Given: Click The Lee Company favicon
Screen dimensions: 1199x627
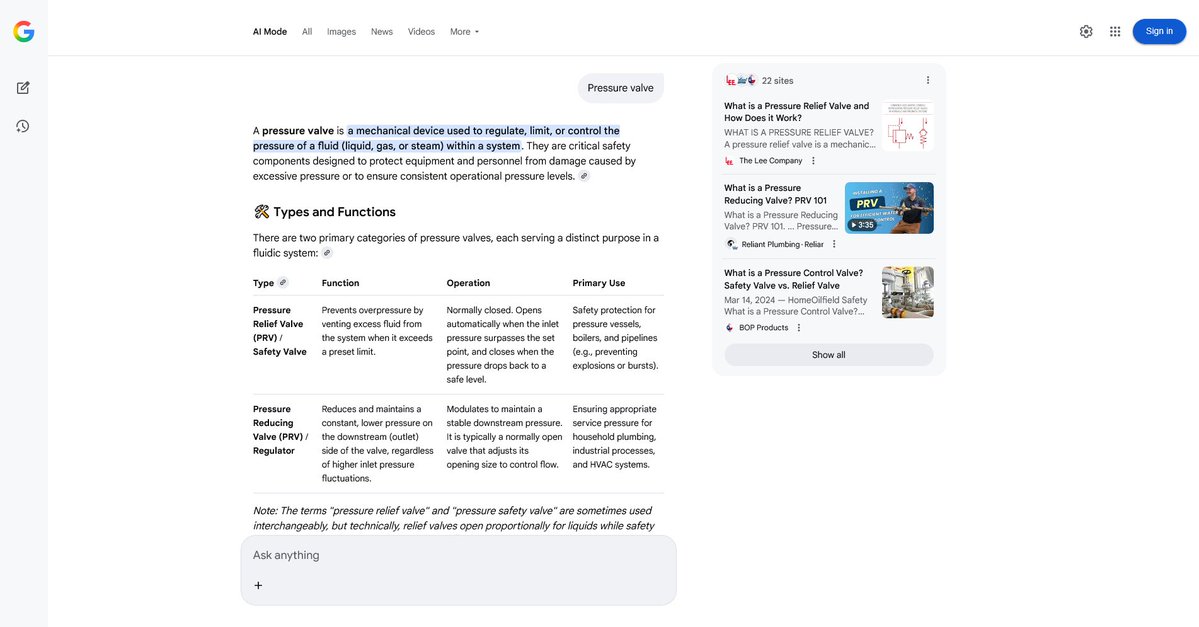Looking at the screenshot, I should (x=729, y=161).
